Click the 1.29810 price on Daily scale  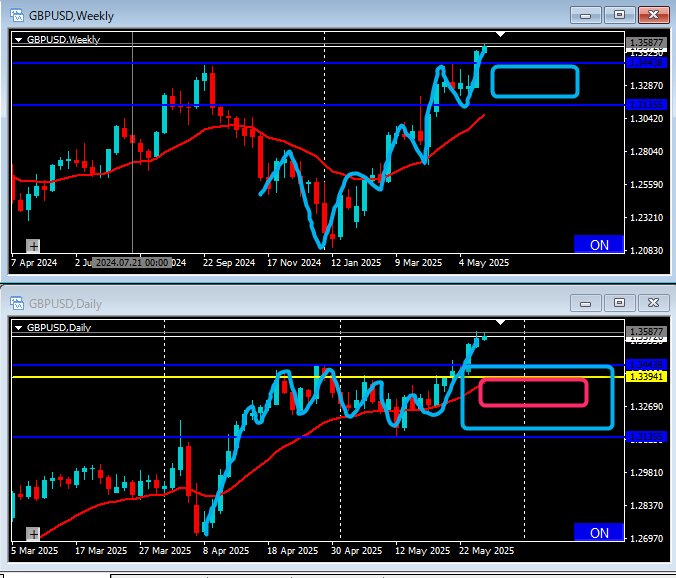646,472
